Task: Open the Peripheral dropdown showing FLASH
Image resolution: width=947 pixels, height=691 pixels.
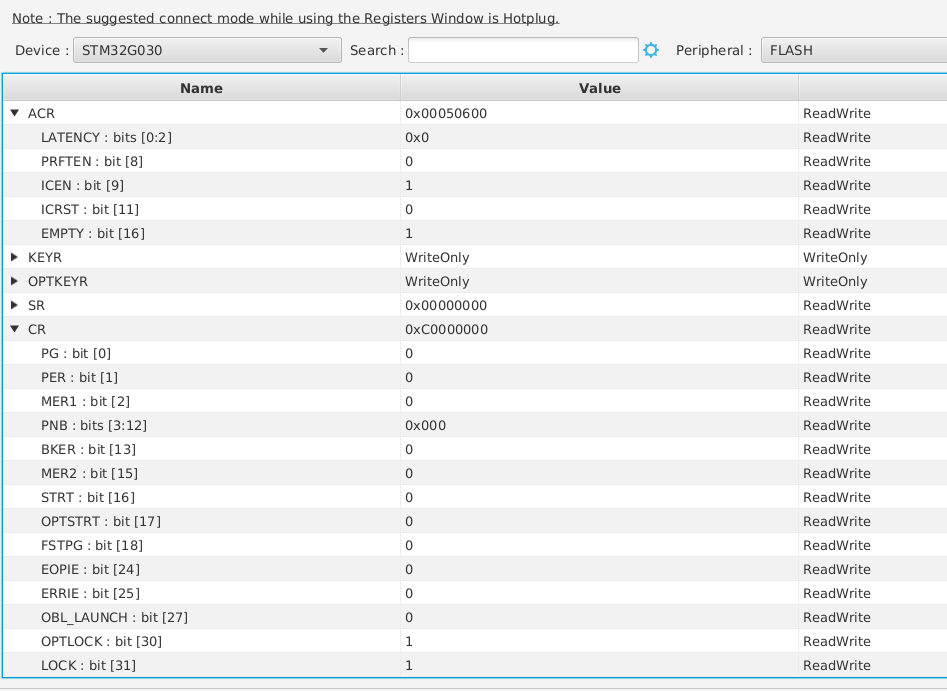Action: pyautogui.click(x=852, y=50)
